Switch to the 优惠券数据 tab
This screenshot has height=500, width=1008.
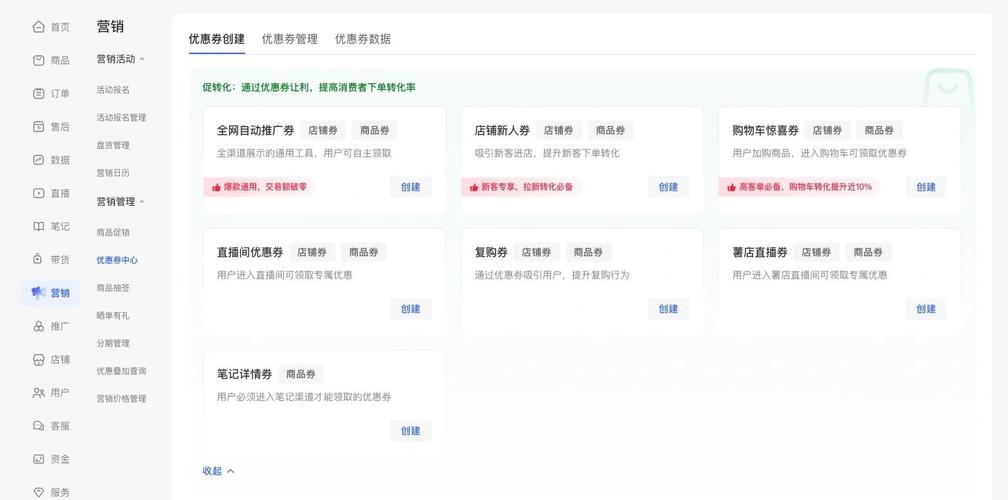pos(363,39)
